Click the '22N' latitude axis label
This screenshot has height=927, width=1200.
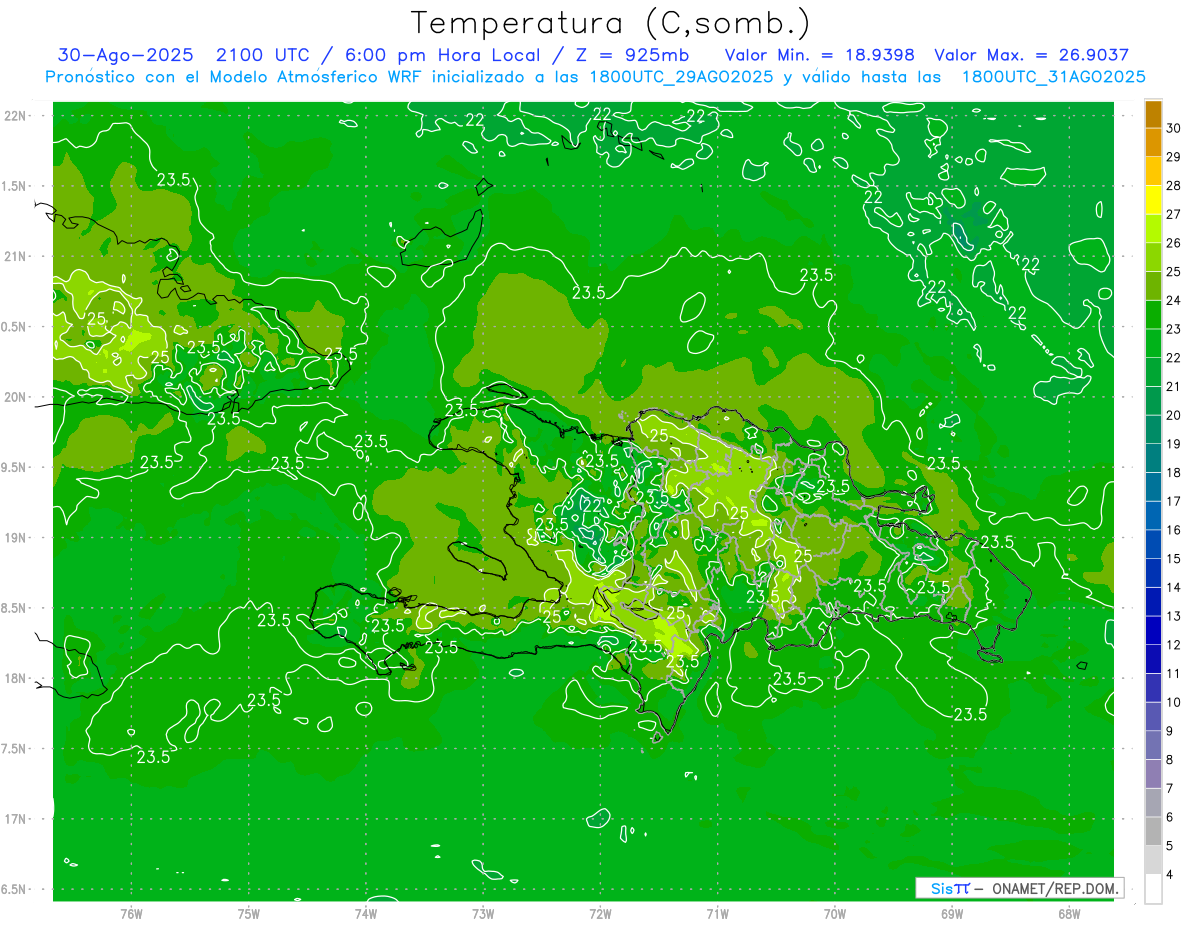(17, 116)
